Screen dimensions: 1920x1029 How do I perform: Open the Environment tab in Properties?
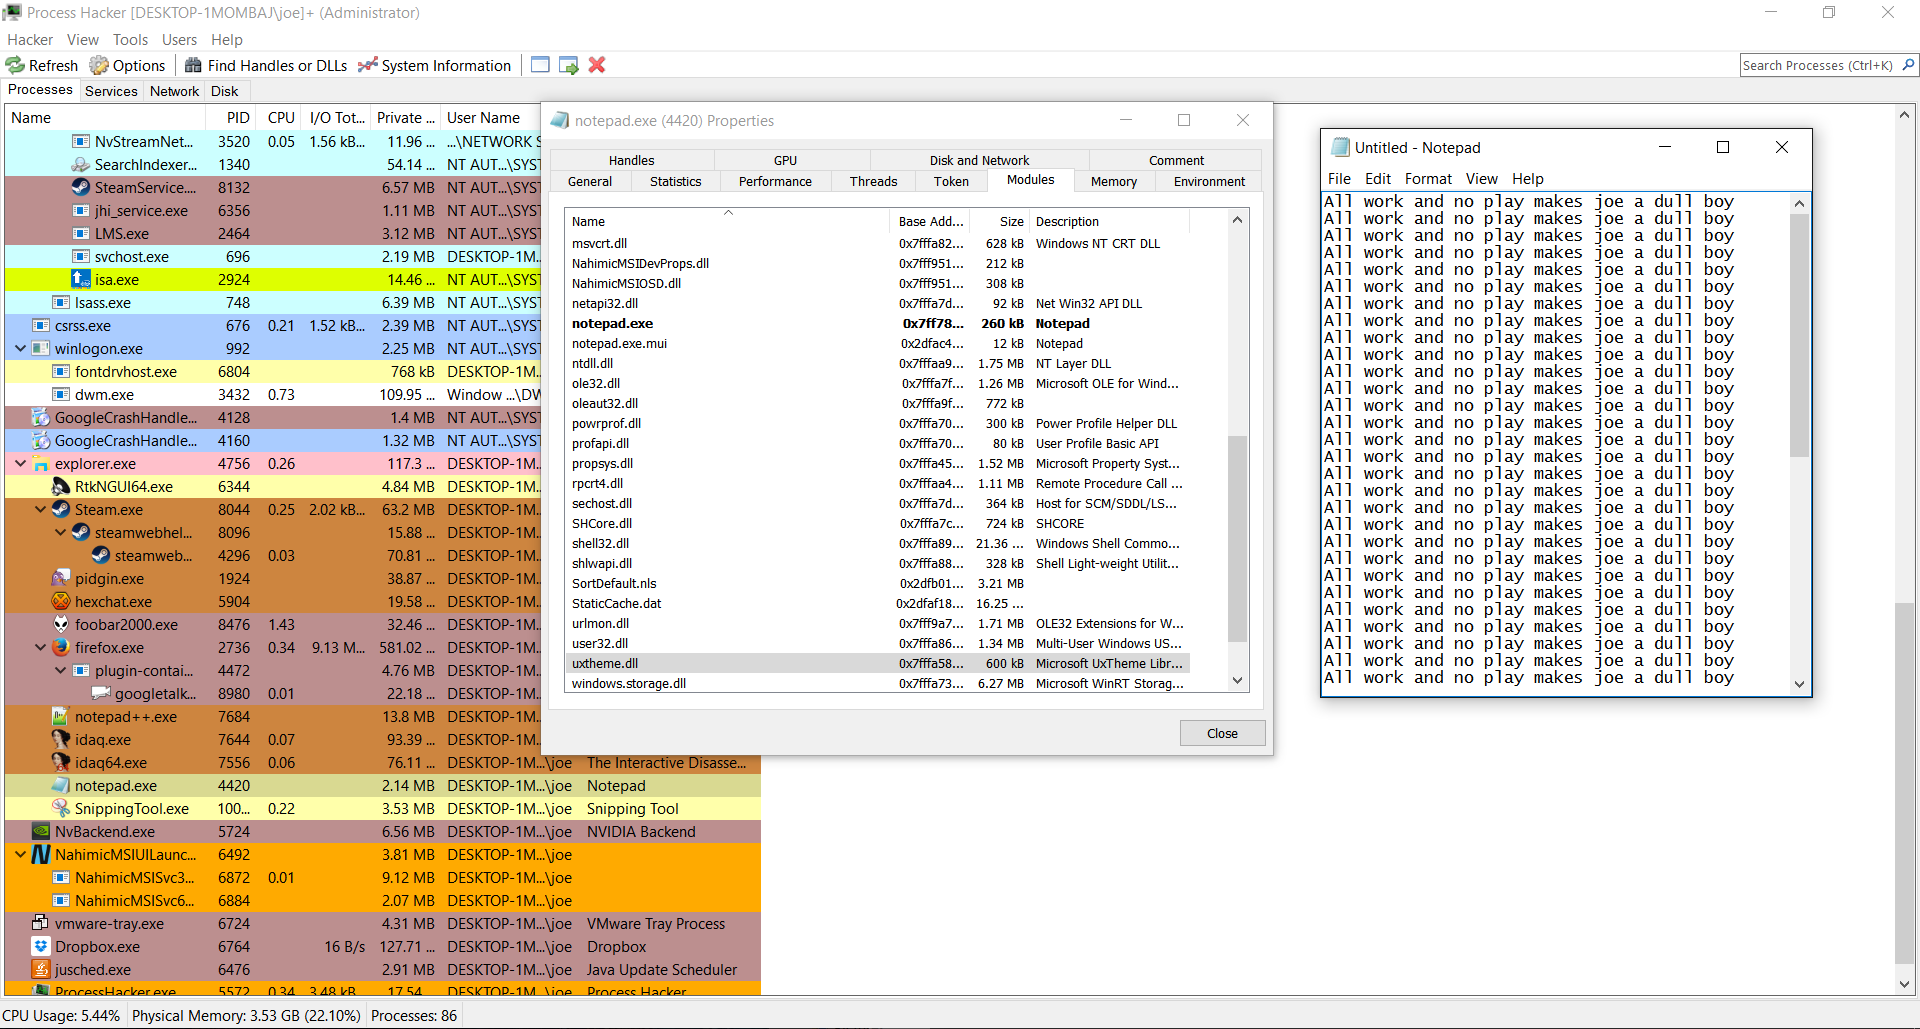tap(1209, 181)
